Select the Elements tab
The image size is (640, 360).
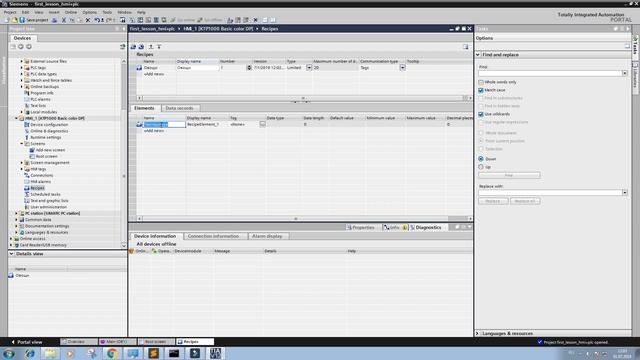(x=144, y=108)
